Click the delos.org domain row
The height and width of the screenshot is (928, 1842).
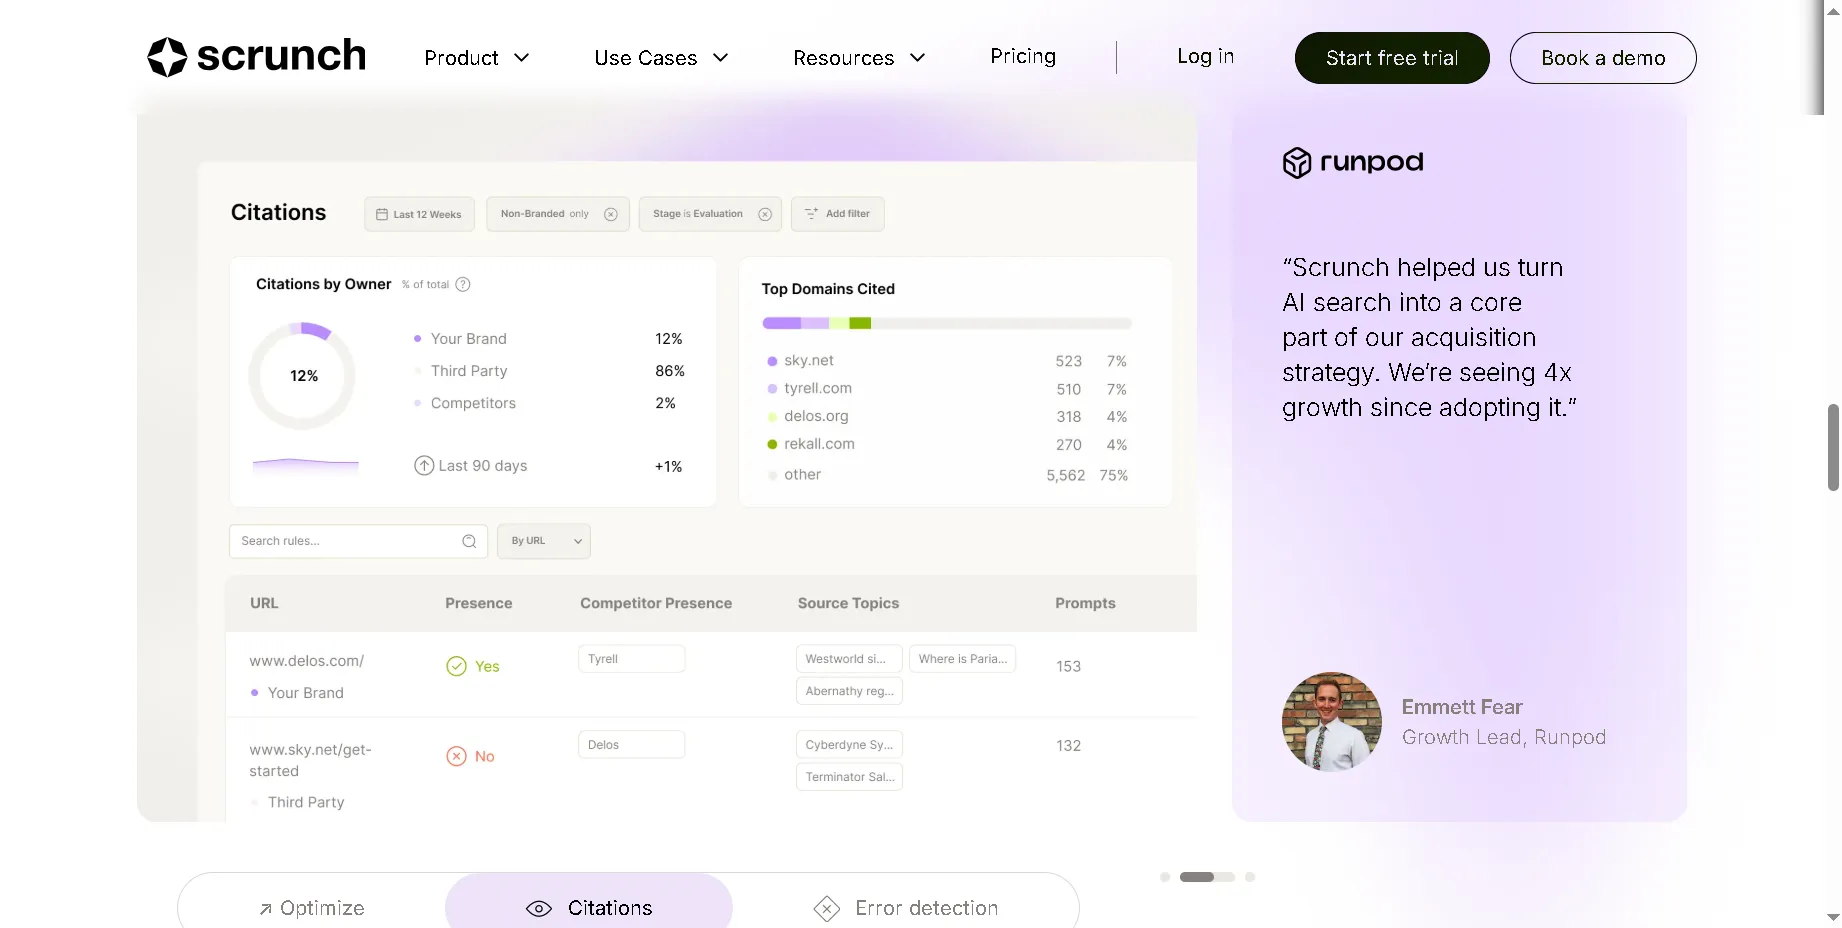pos(947,416)
